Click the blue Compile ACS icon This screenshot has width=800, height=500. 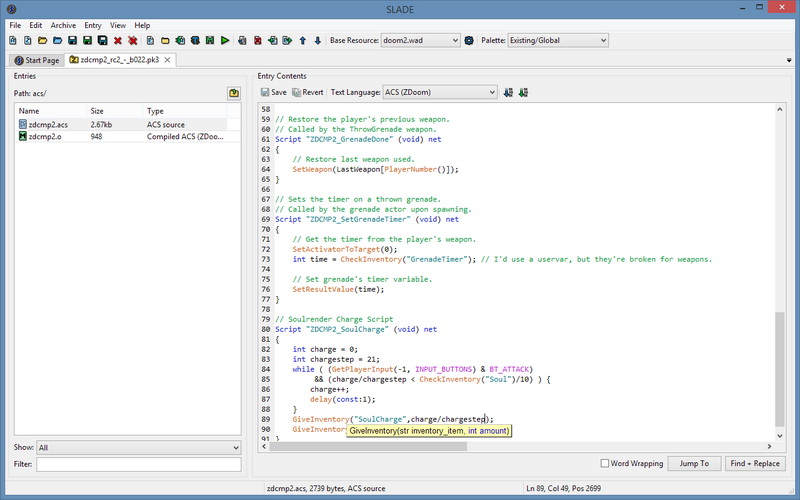click(508, 92)
